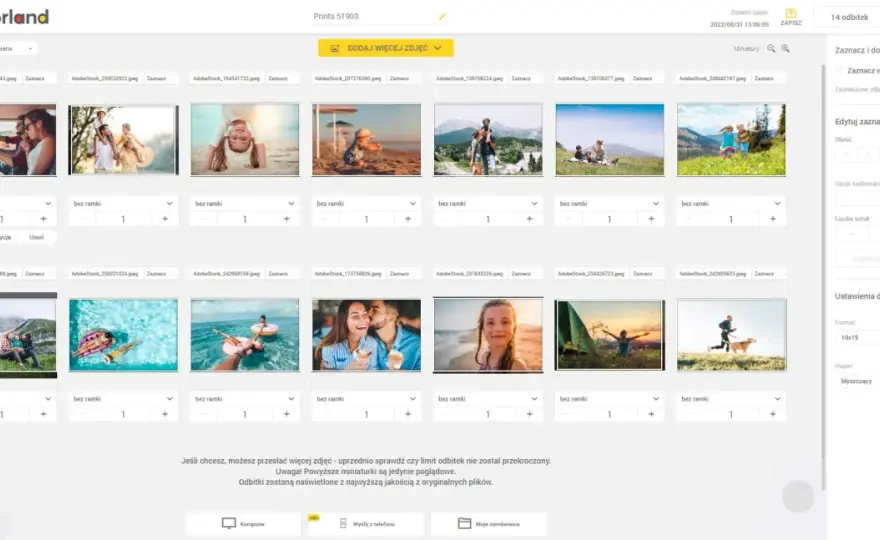Select the upside-down girl on beach thumbnail
Image resolution: width=880 pixels, height=540 pixels.
pos(245,140)
